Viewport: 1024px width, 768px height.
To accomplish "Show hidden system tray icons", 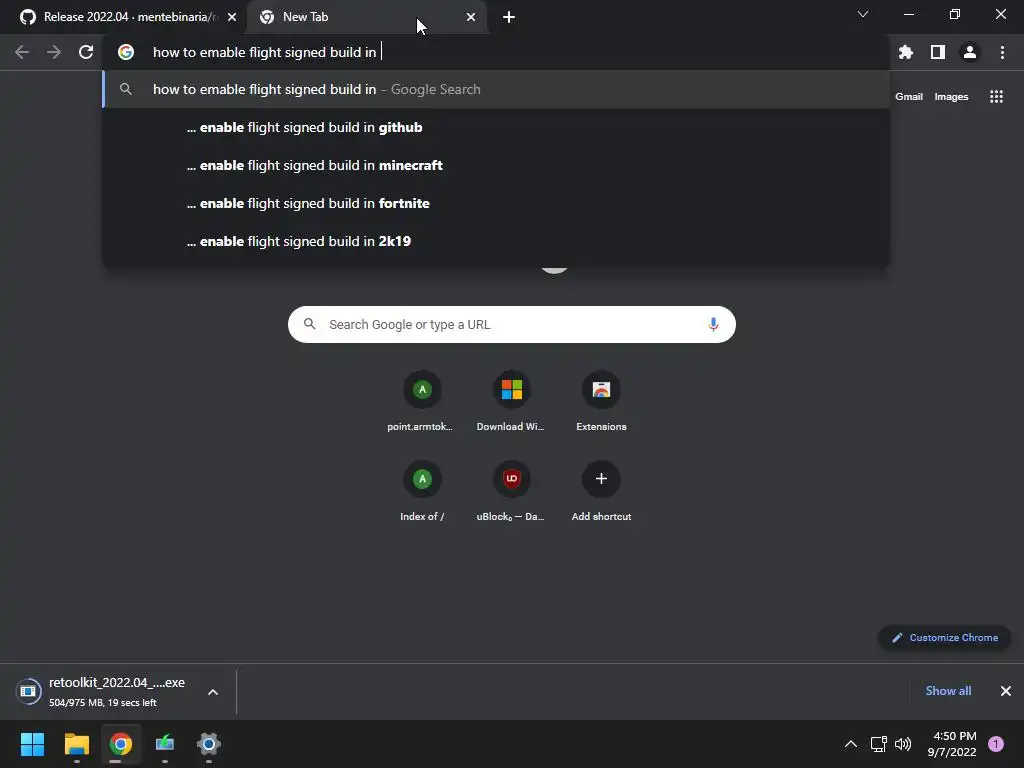I will [x=850, y=744].
